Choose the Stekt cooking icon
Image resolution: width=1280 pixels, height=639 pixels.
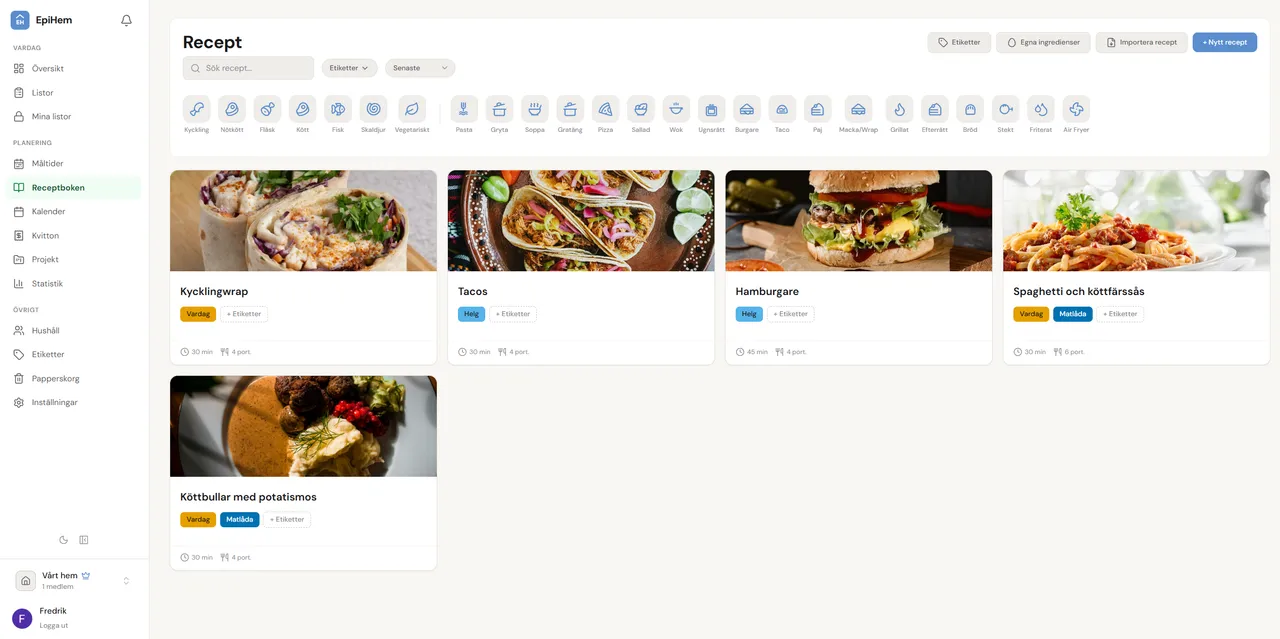1005,109
